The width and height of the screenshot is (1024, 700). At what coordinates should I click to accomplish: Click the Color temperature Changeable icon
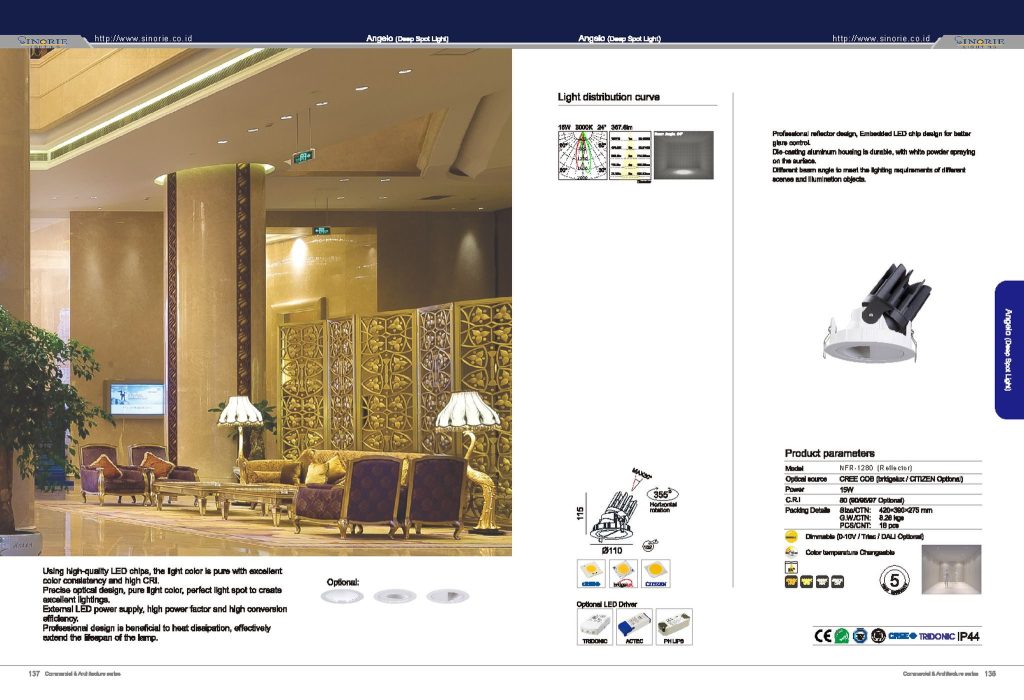point(791,552)
